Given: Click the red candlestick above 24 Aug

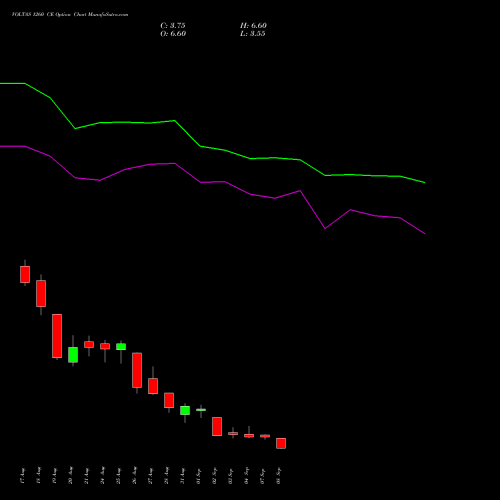Looking at the screenshot, I should pyautogui.click(x=105, y=346).
